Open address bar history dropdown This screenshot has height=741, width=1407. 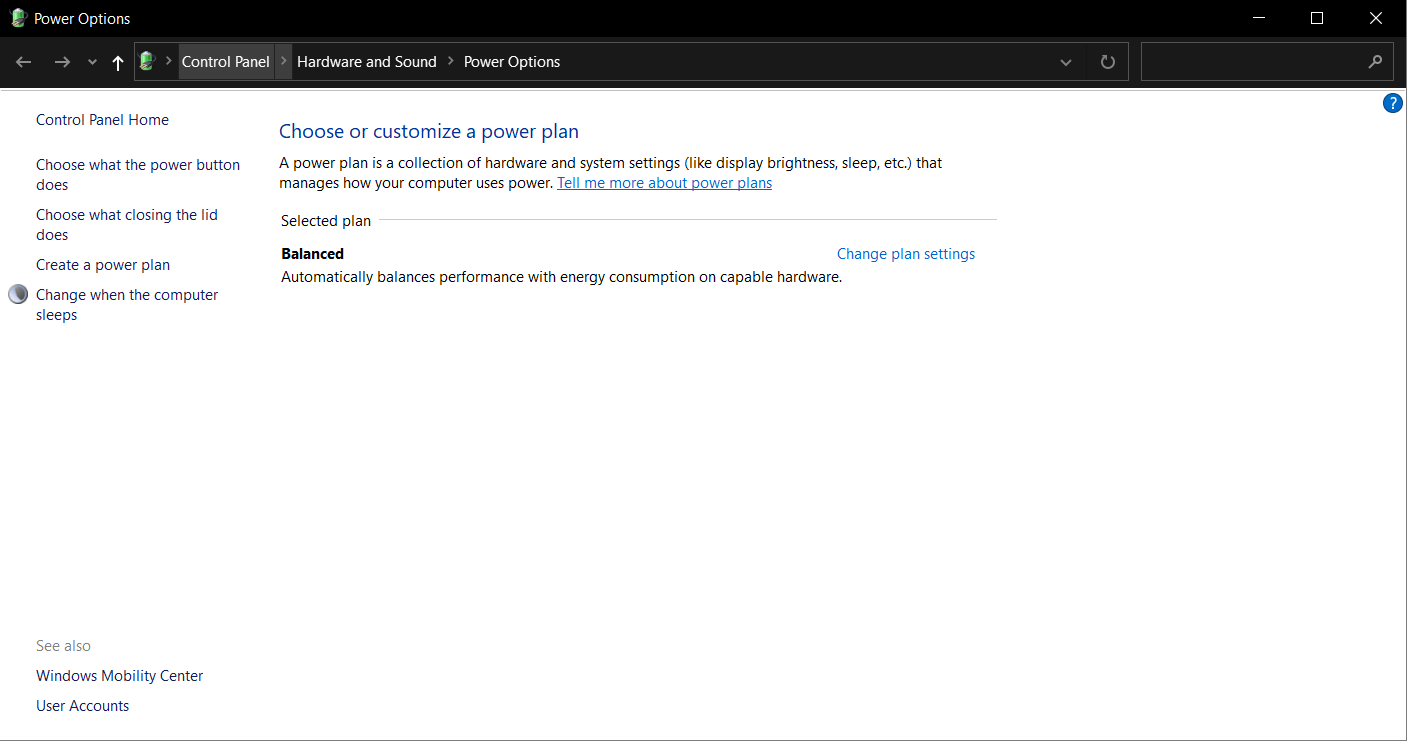pos(1066,62)
